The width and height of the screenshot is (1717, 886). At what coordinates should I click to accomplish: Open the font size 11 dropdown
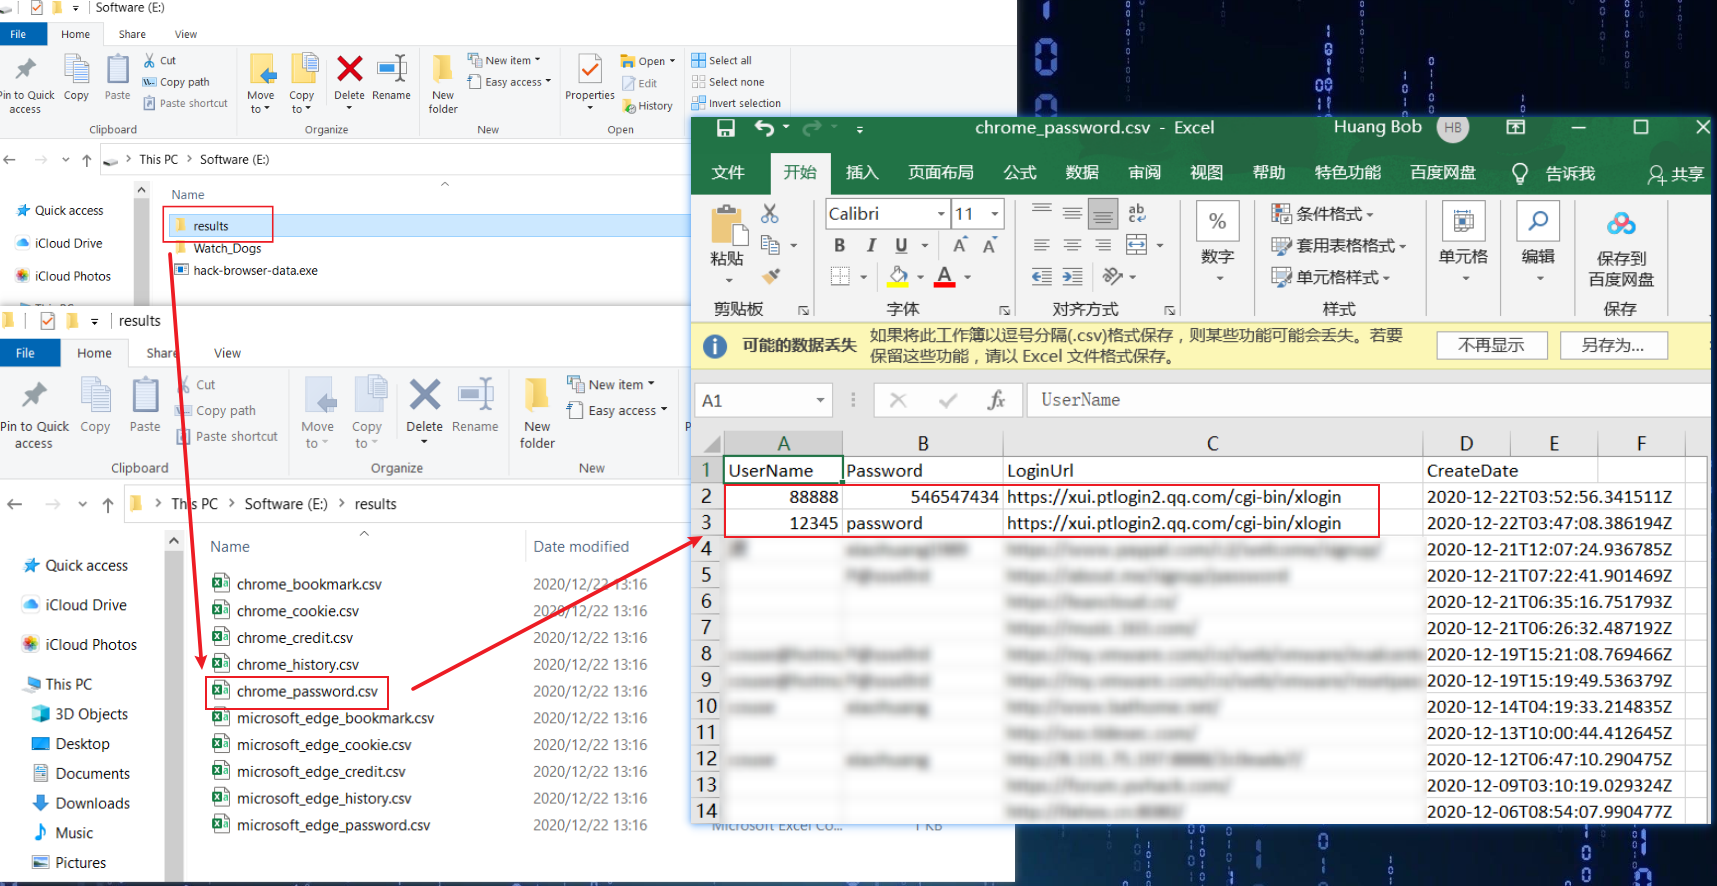point(994,214)
